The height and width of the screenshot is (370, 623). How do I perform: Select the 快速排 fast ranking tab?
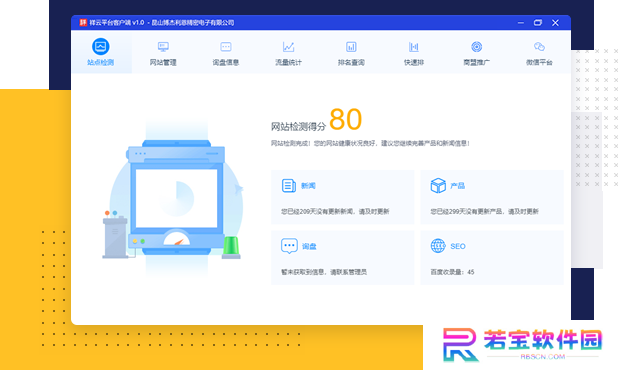coord(414,52)
